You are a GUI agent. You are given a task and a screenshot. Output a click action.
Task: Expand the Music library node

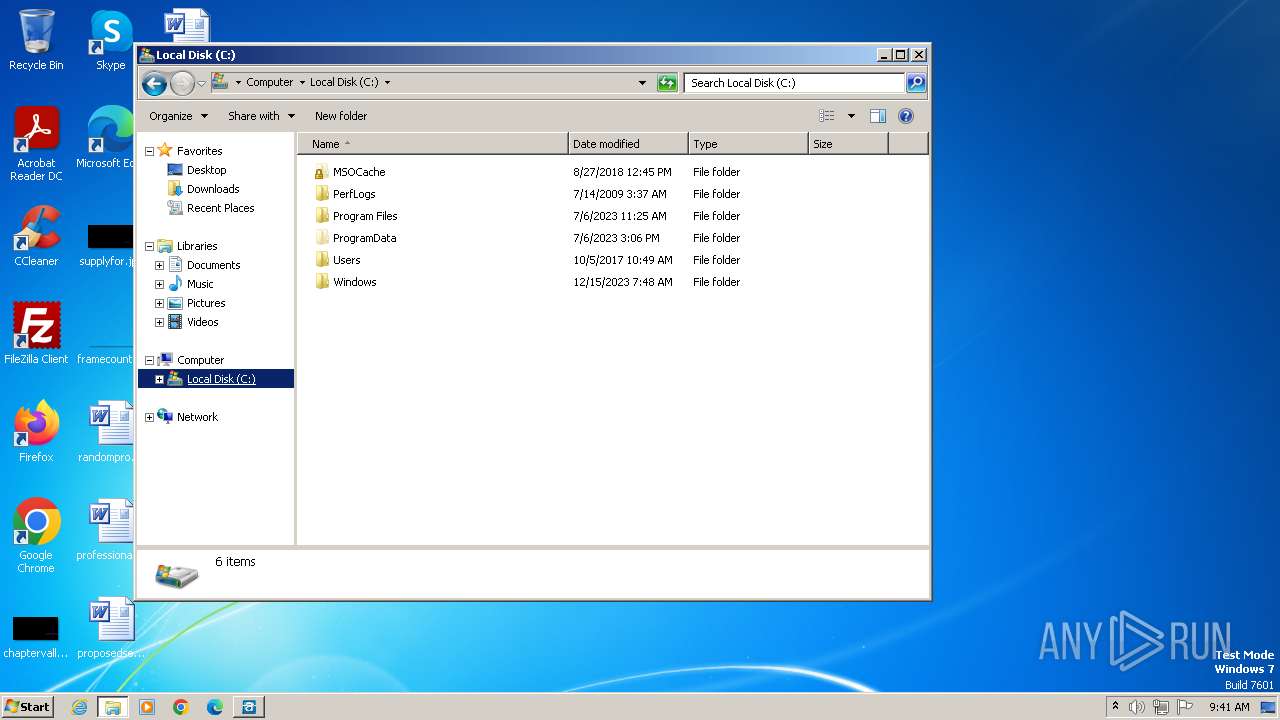pos(159,284)
